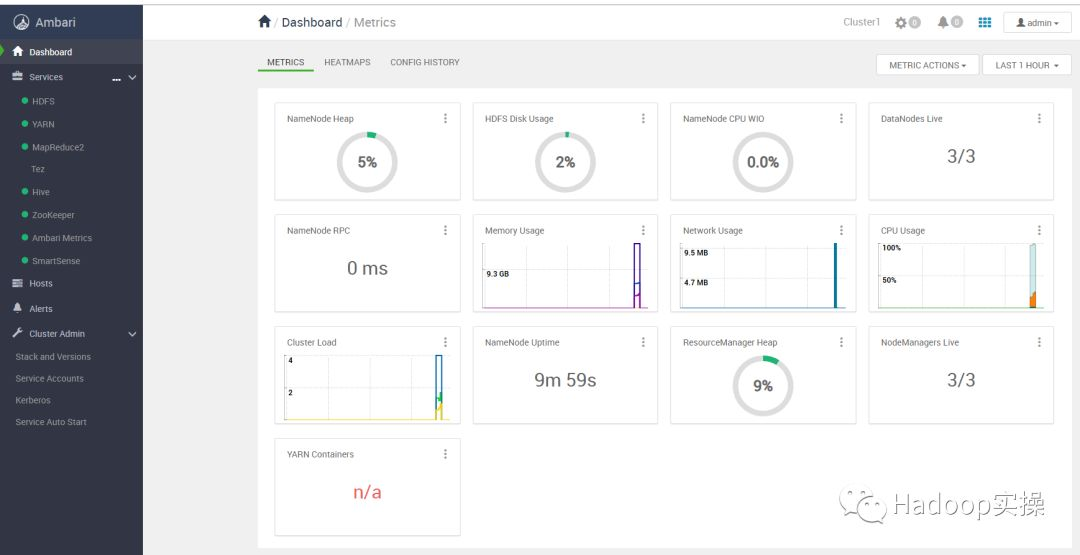
Task: Collapse the Cluster Admin section chevron
Action: coord(132,334)
